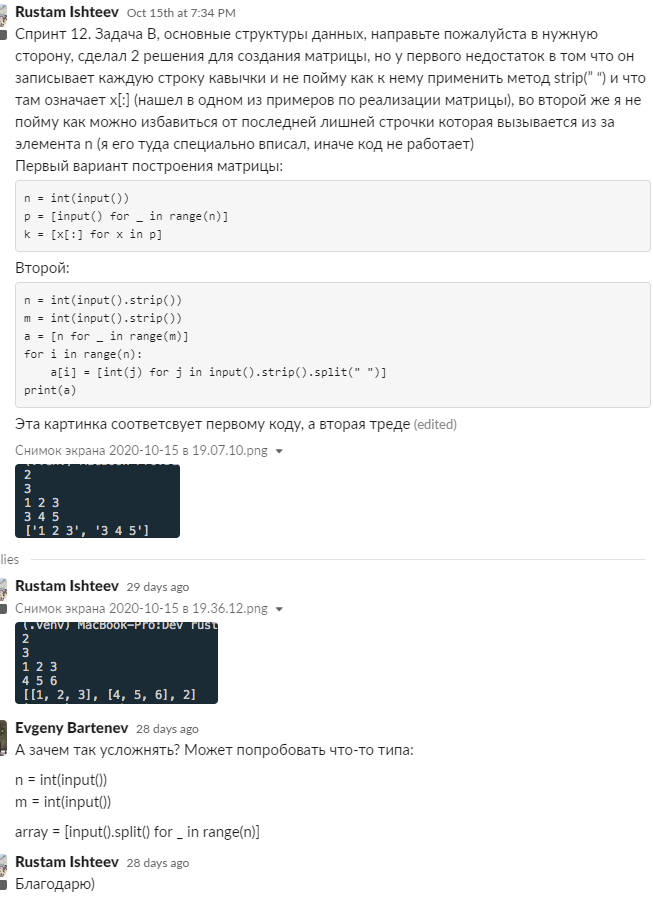
Task: Click Evgeny's 28 days ago timestamp
Action: pos(167,729)
